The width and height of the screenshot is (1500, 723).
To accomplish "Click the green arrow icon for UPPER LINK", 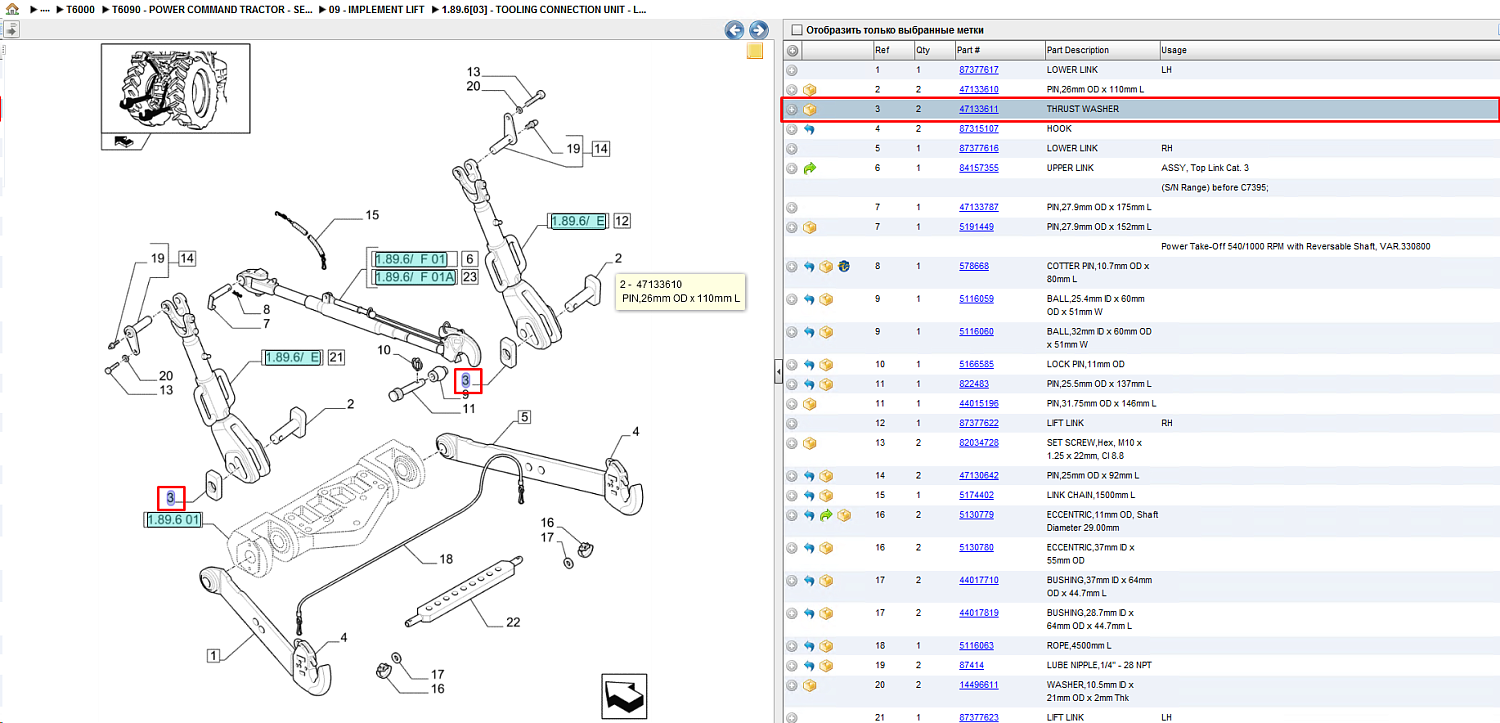I will pos(810,168).
